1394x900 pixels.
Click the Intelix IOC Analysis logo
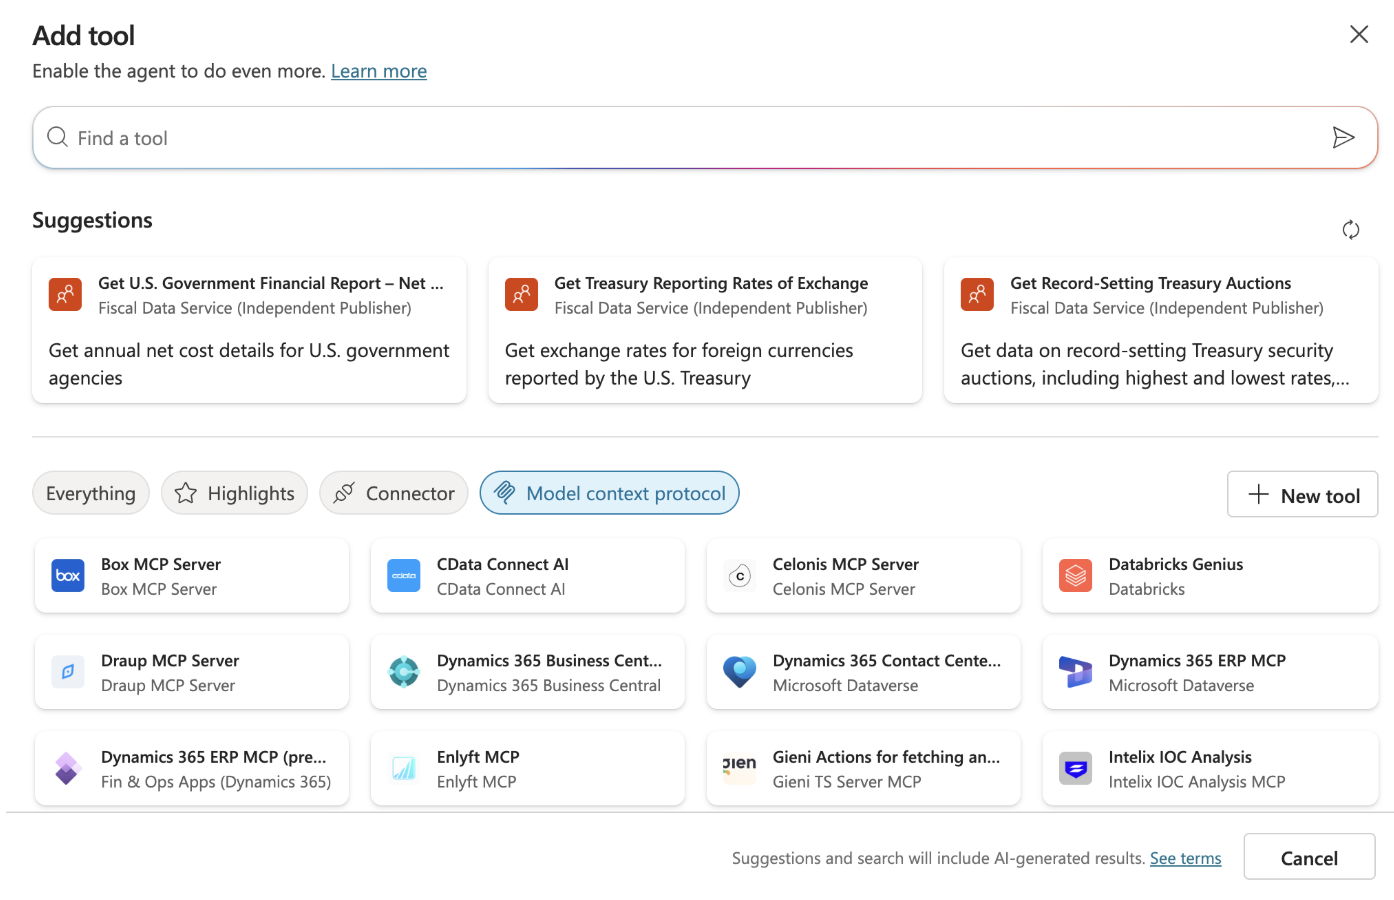pyautogui.click(x=1076, y=769)
